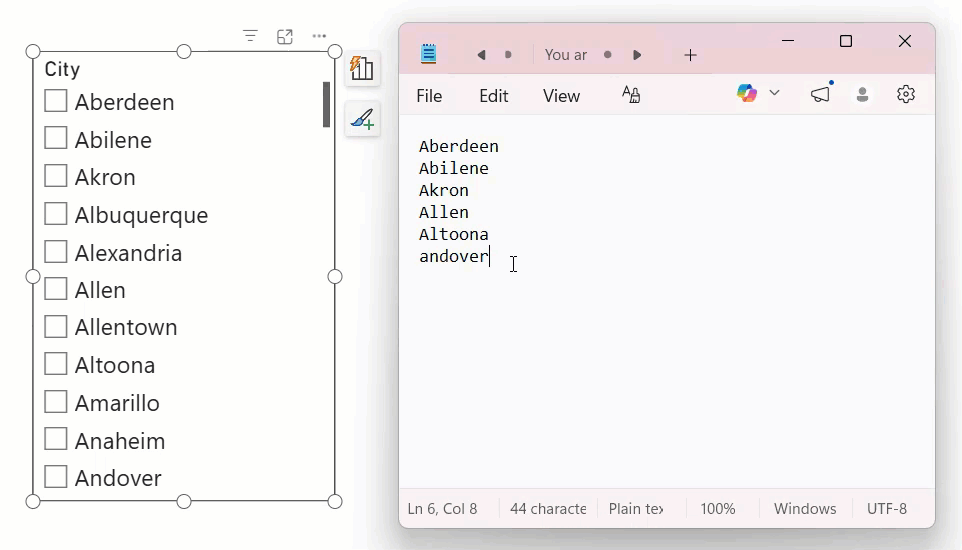Click the word andover in Notepad
Image resolution: width=962 pixels, height=550 pixels.
coord(454,256)
